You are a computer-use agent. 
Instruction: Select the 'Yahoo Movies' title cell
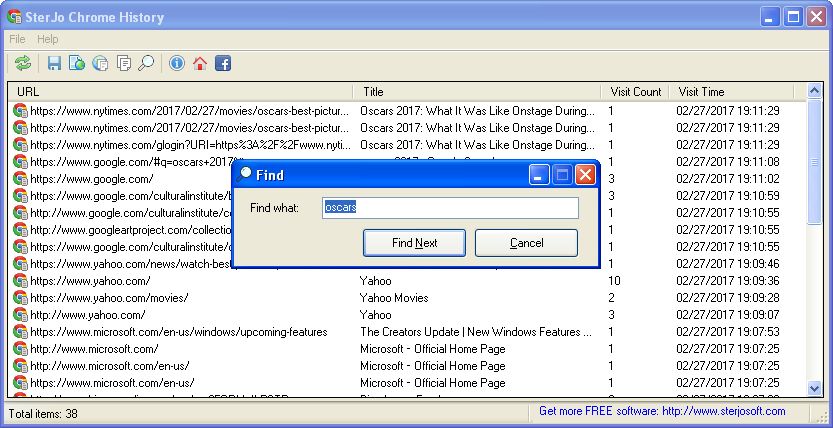tap(394, 298)
